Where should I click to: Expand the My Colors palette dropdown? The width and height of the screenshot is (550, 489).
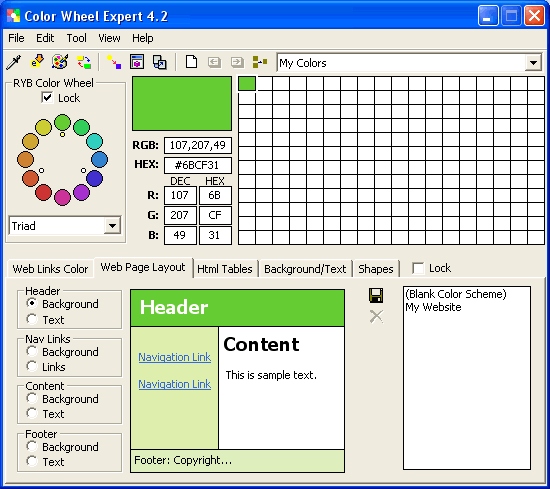click(534, 63)
